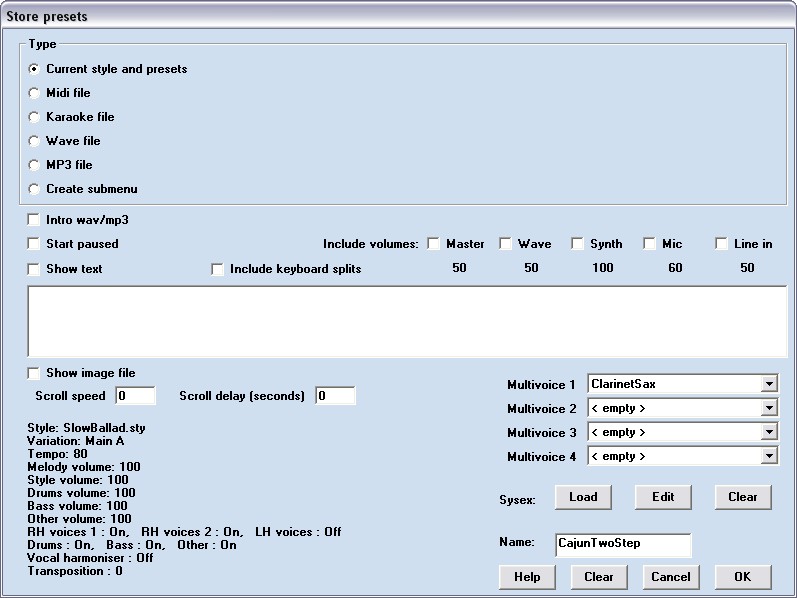Enable Include keyboard splits checkbox
The height and width of the screenshot is (598, 797).
[218, 269]
